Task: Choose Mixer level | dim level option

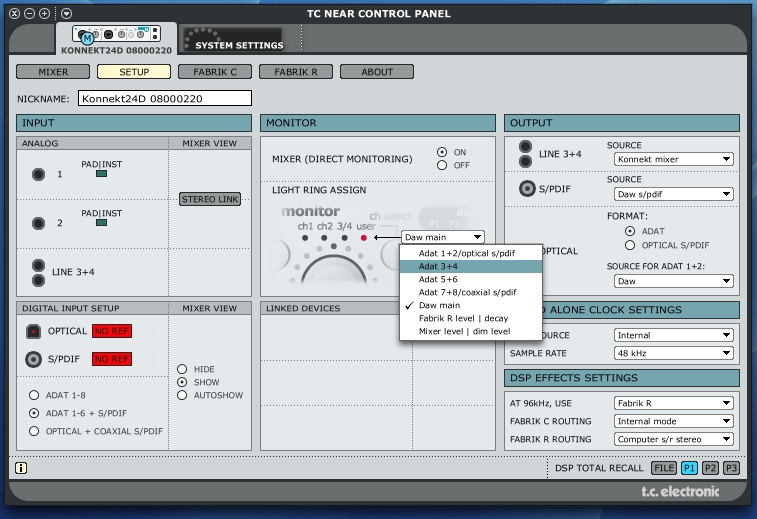Action: point(471,331)
